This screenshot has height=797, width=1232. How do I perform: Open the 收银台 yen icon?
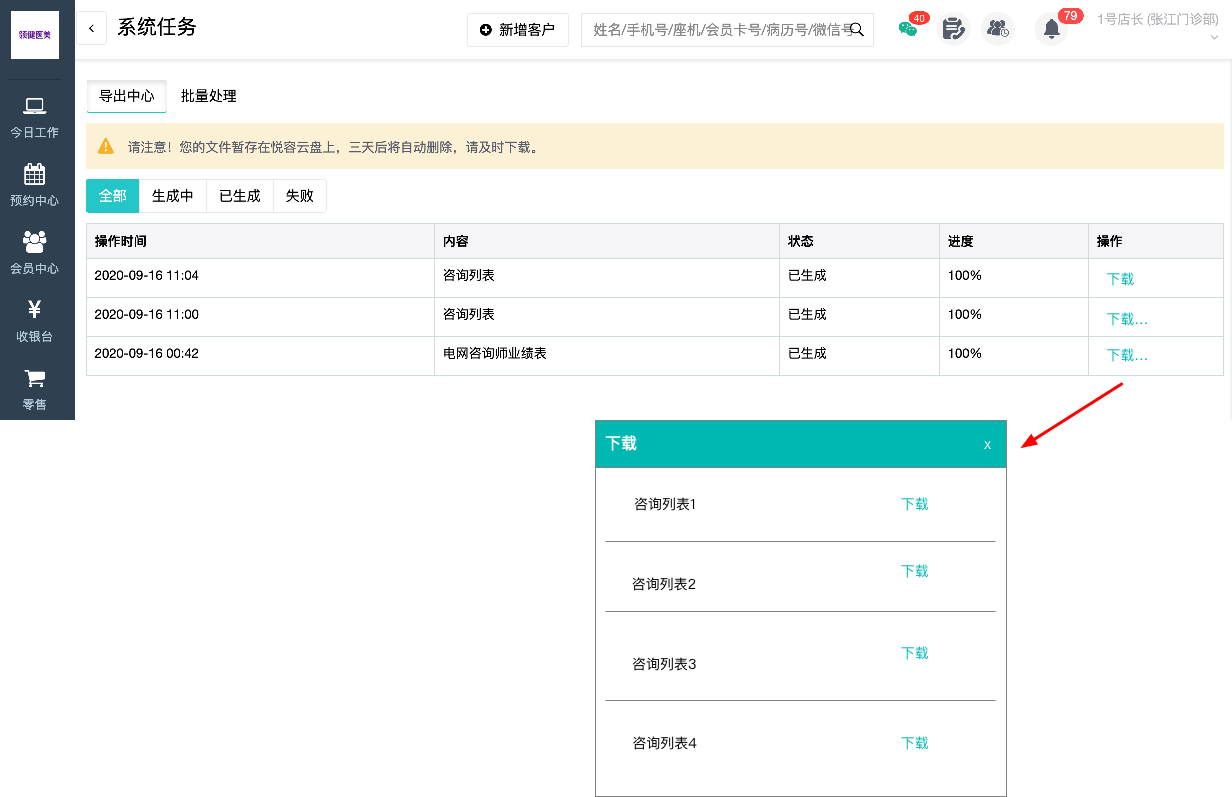tap(35, 310)
